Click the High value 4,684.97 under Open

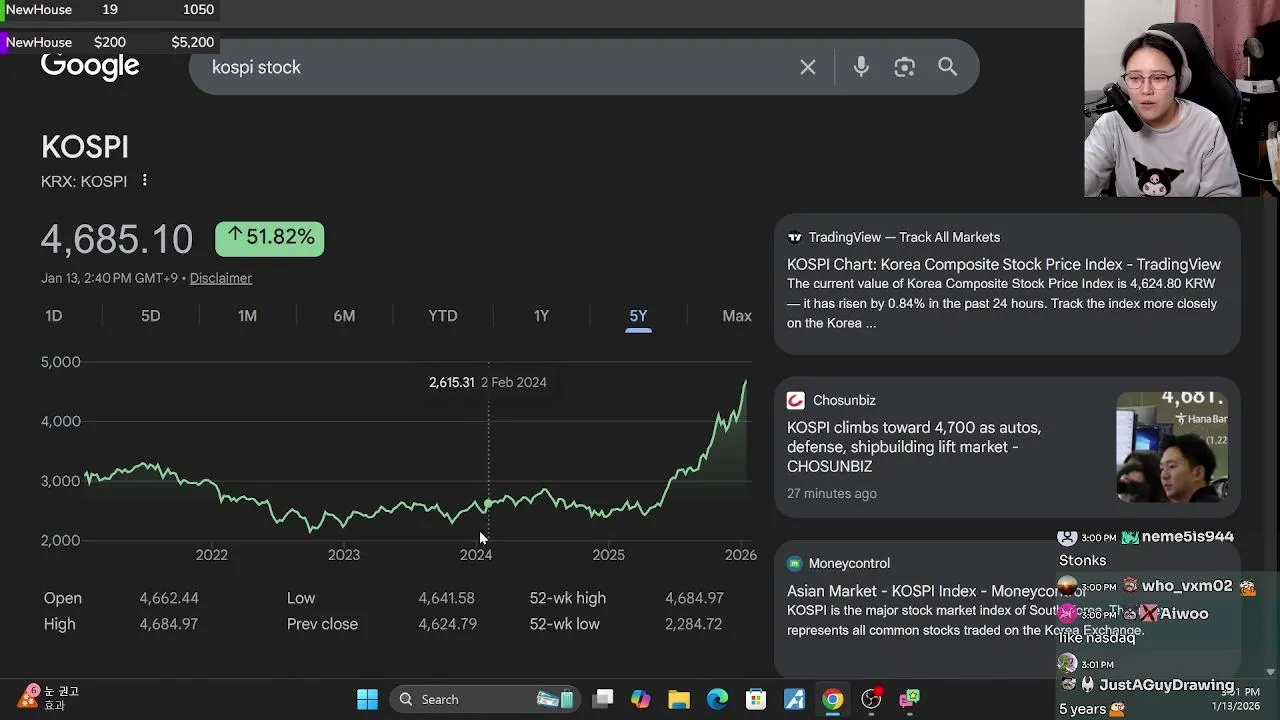pos(169,624)
